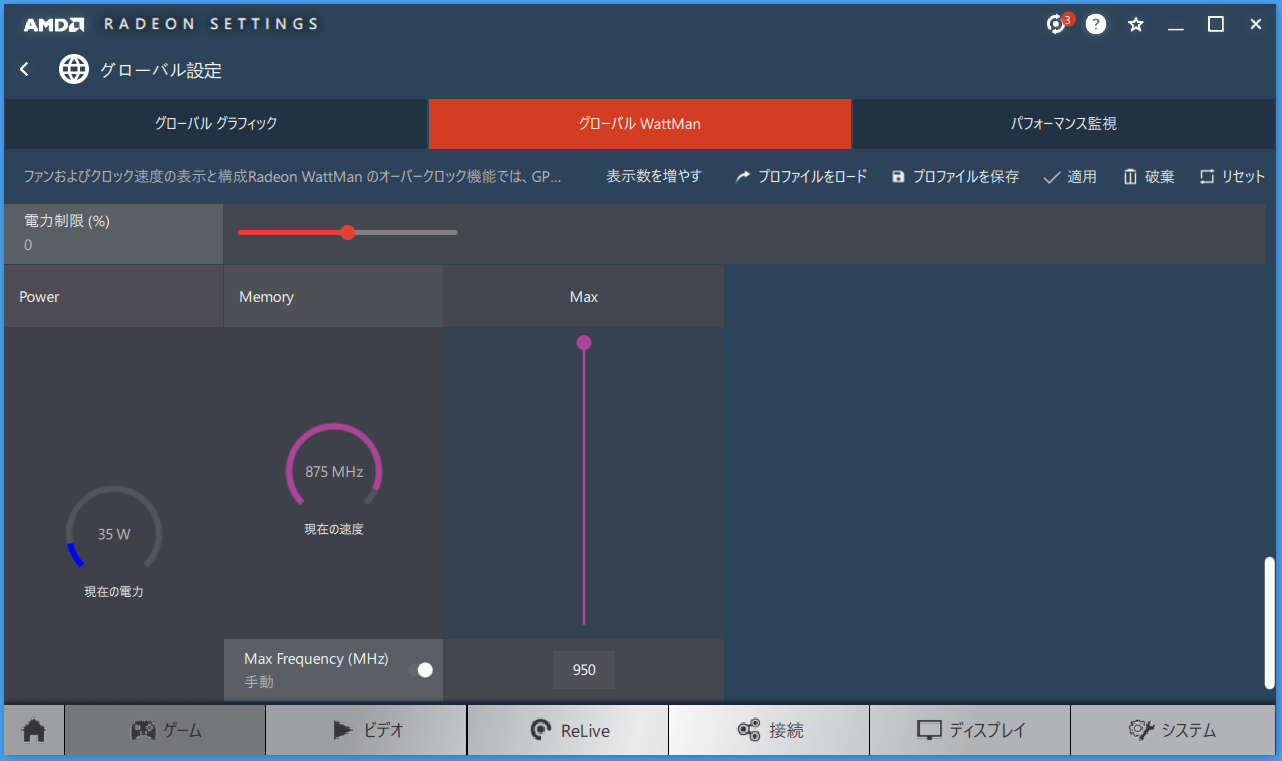Select the グローバル WattMan tab

pos(640,124)
